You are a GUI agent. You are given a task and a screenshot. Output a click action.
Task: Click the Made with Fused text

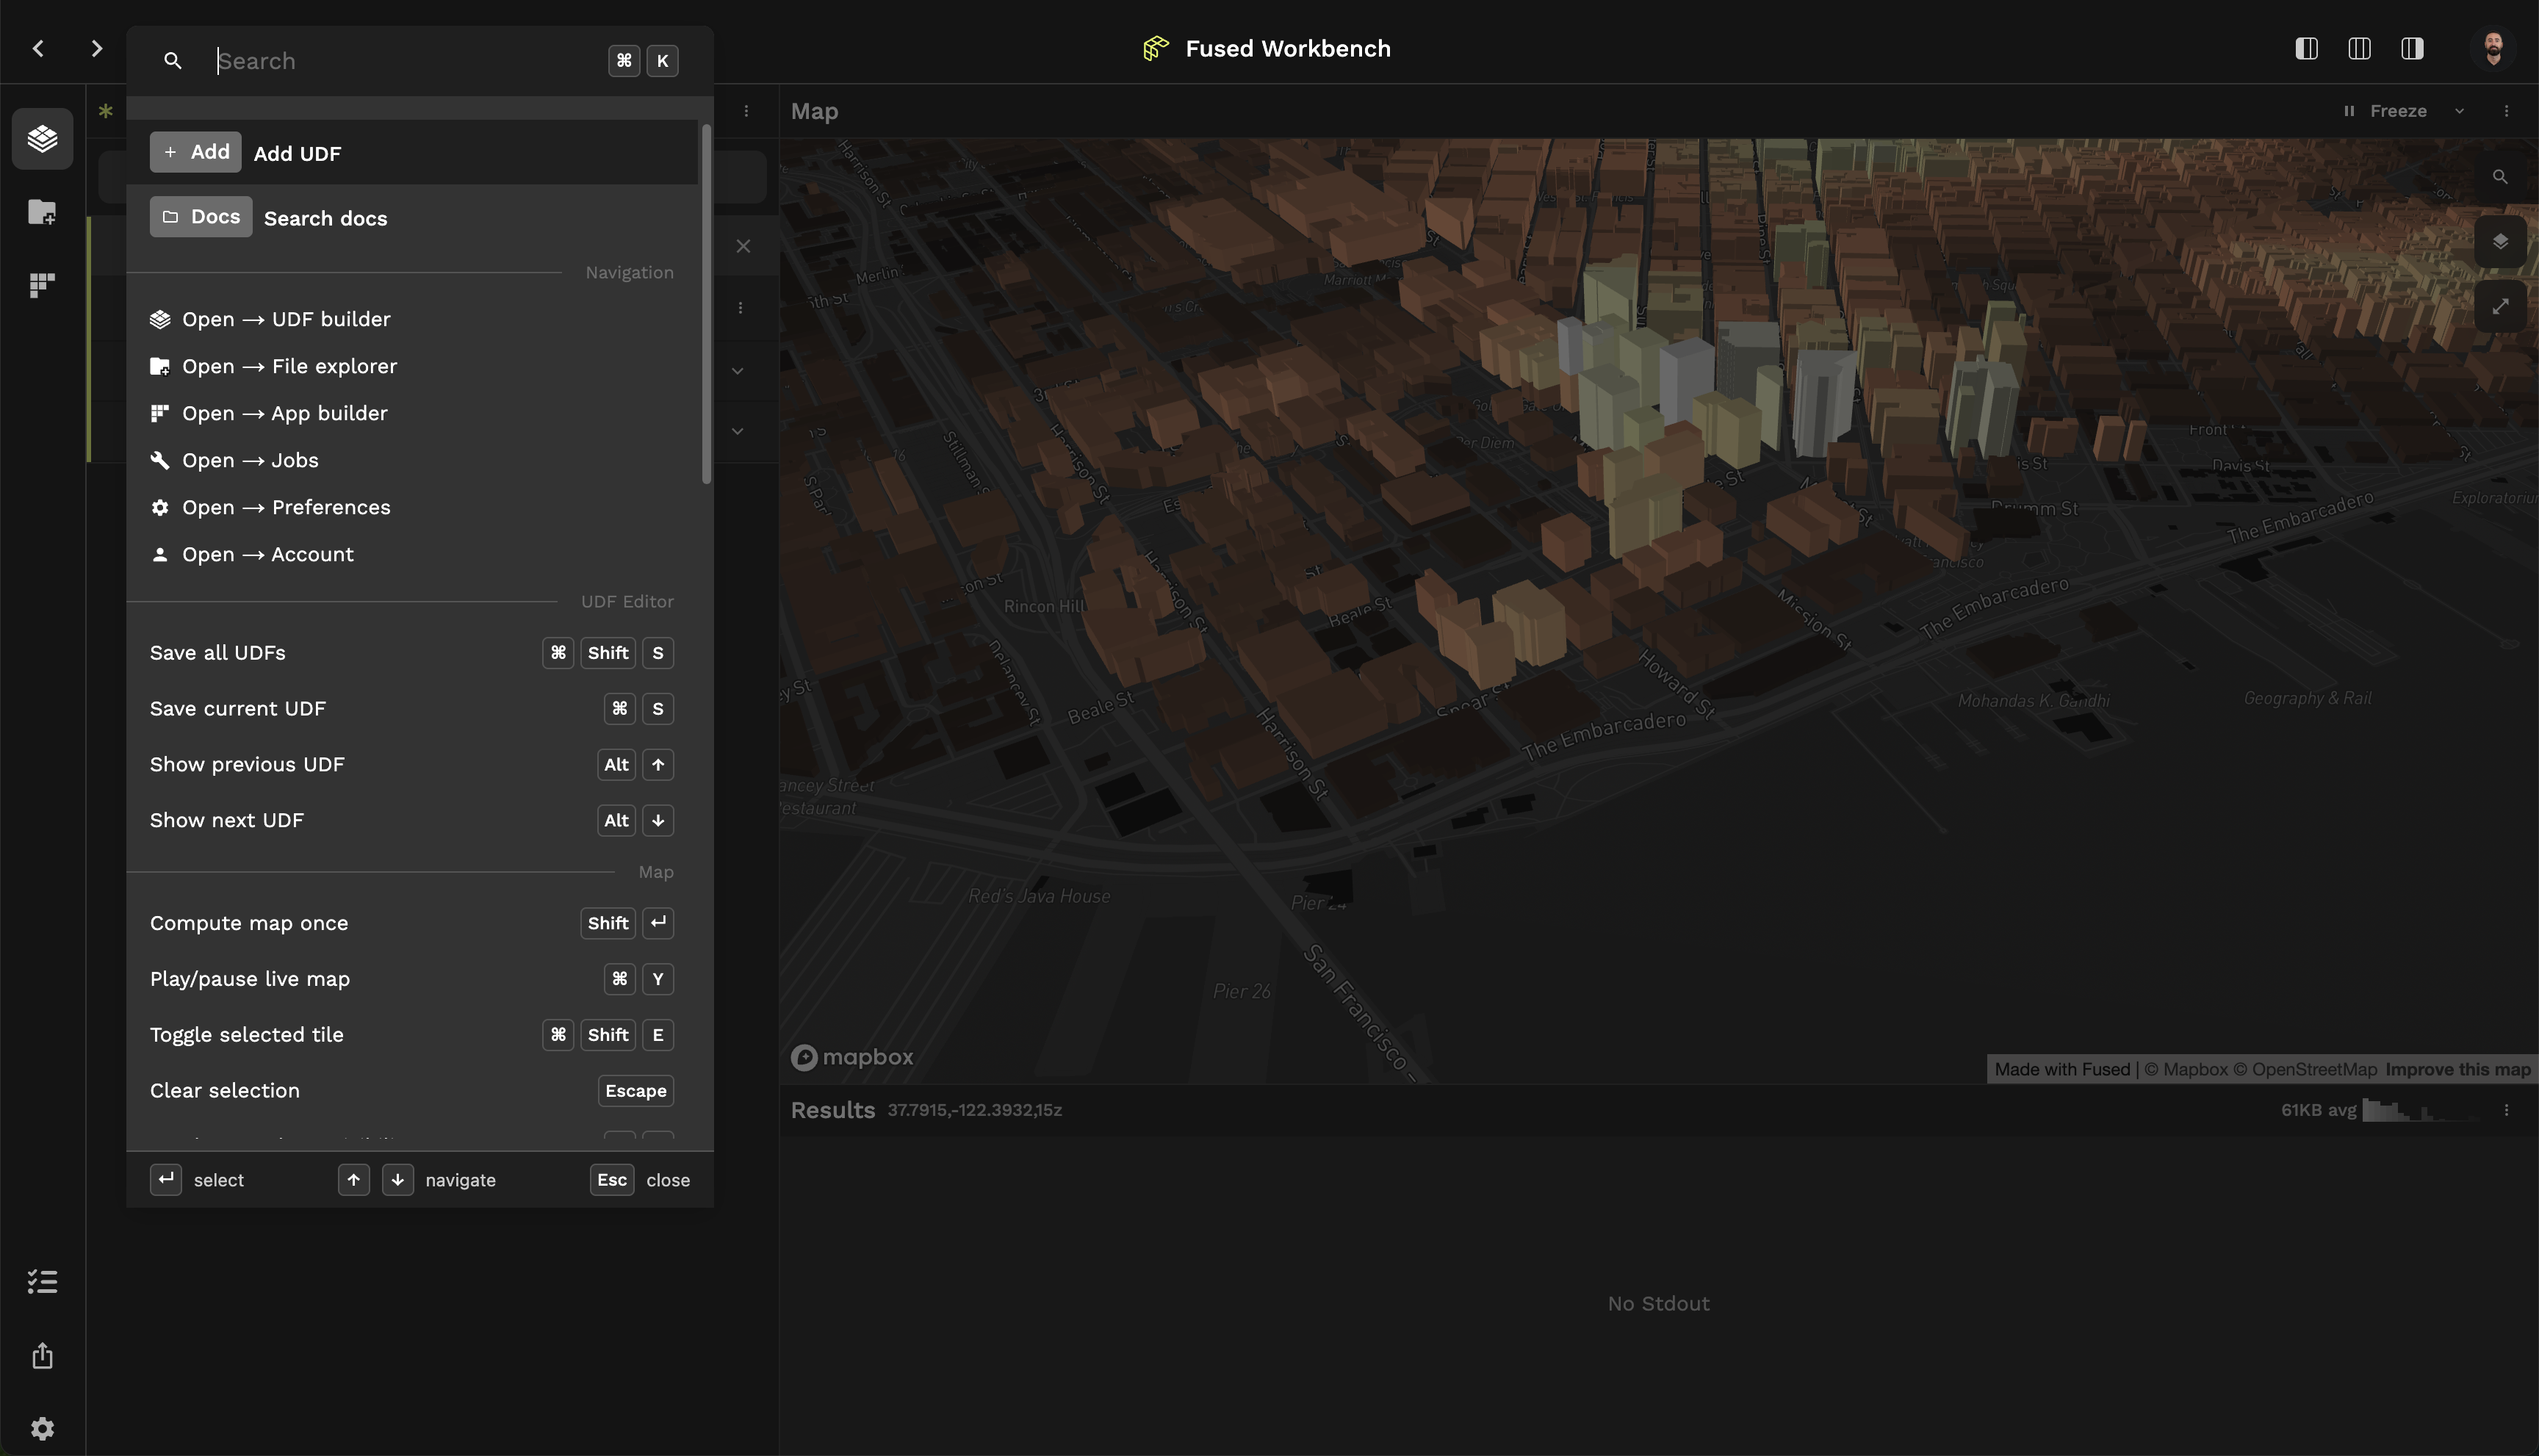[x=2062, y=1069]
